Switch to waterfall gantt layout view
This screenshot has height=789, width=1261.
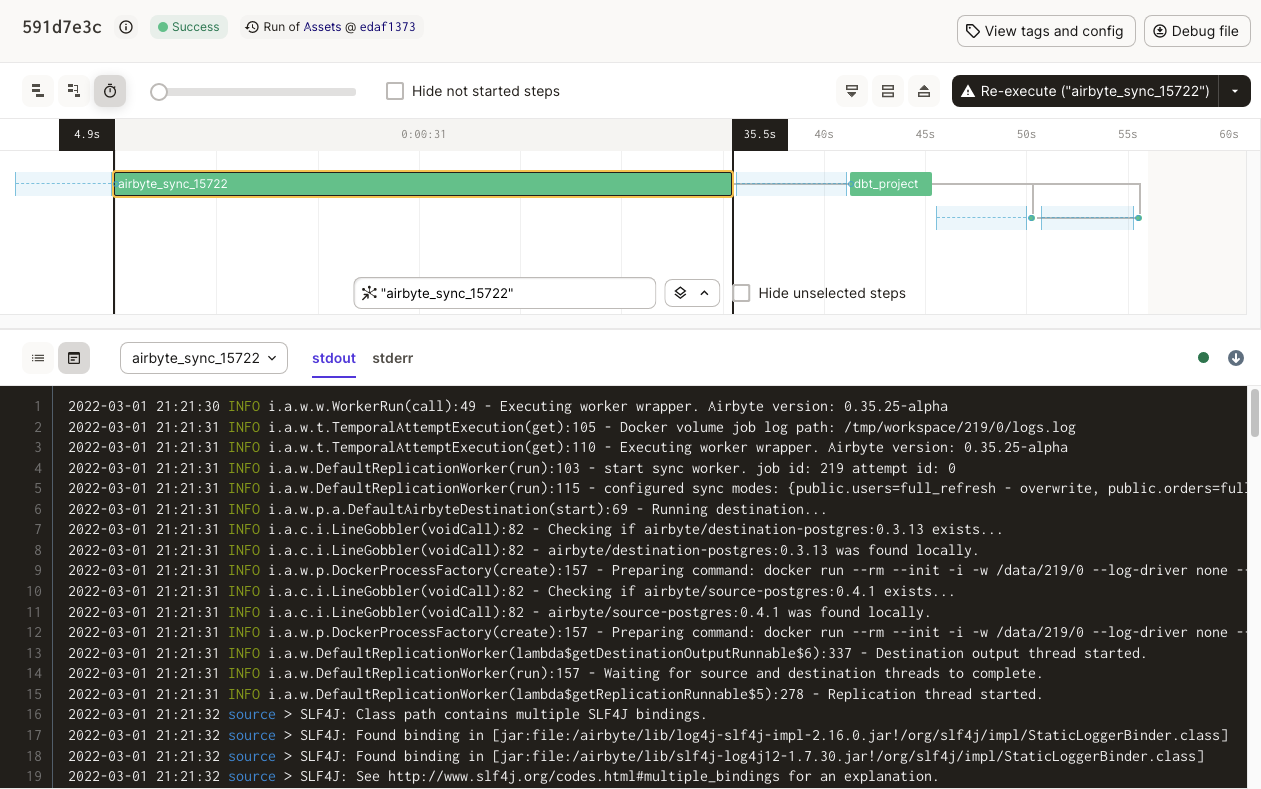click(74, 91)
